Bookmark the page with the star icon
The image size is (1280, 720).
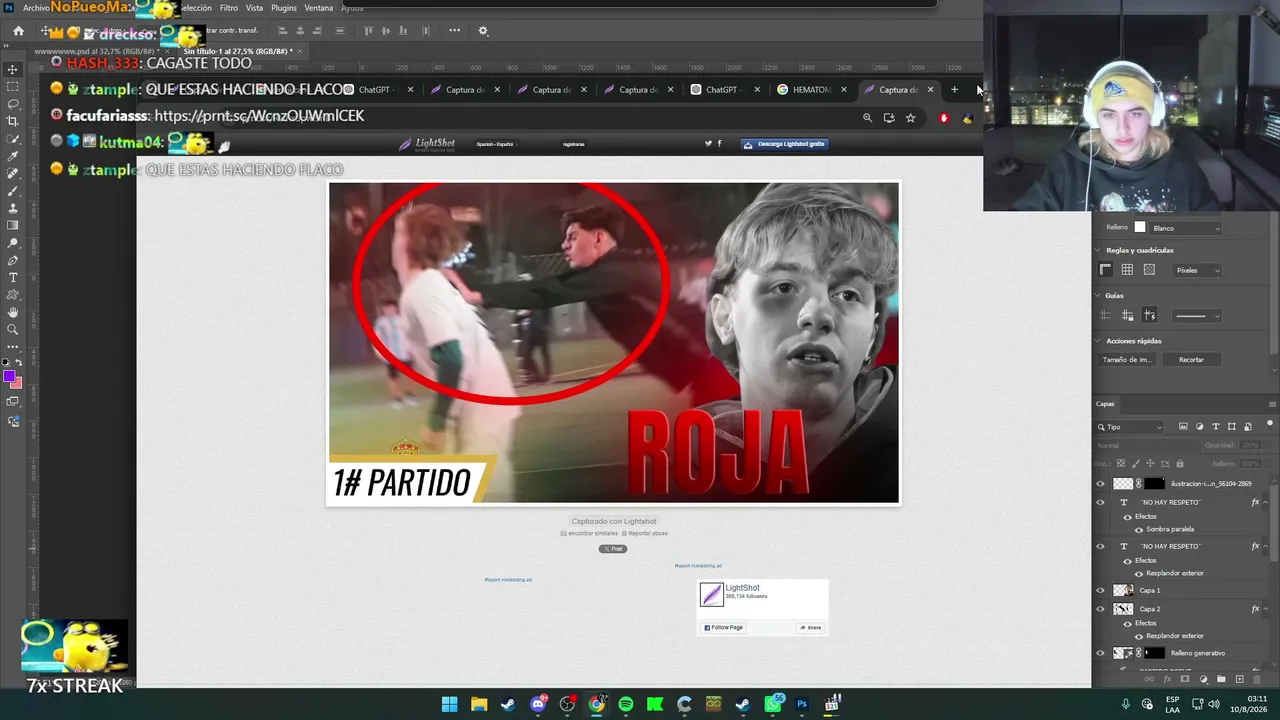[x=910, y=118]
